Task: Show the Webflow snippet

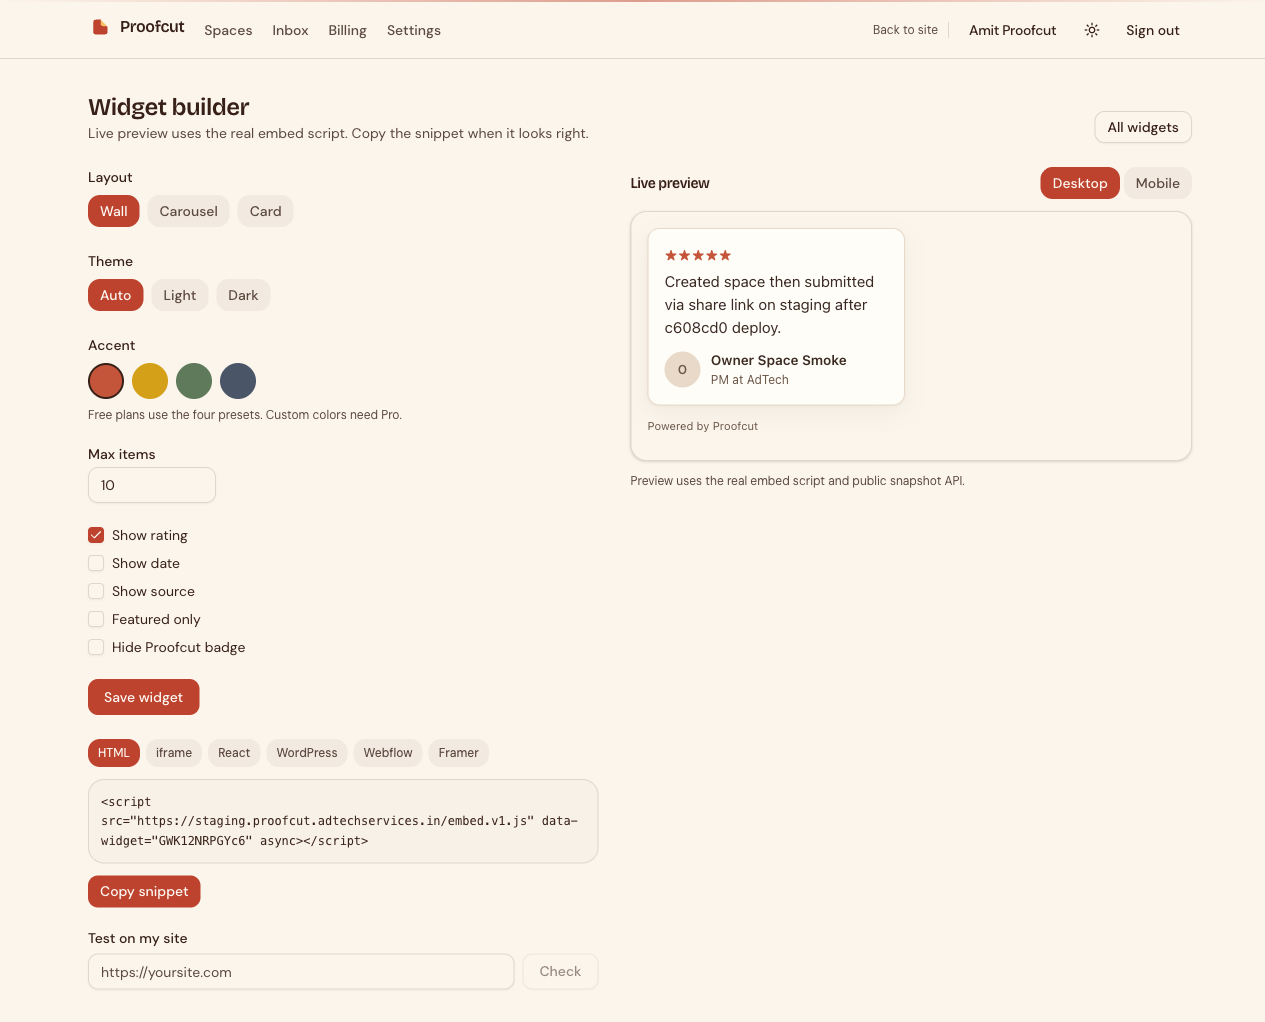Action: click(388, 753)
